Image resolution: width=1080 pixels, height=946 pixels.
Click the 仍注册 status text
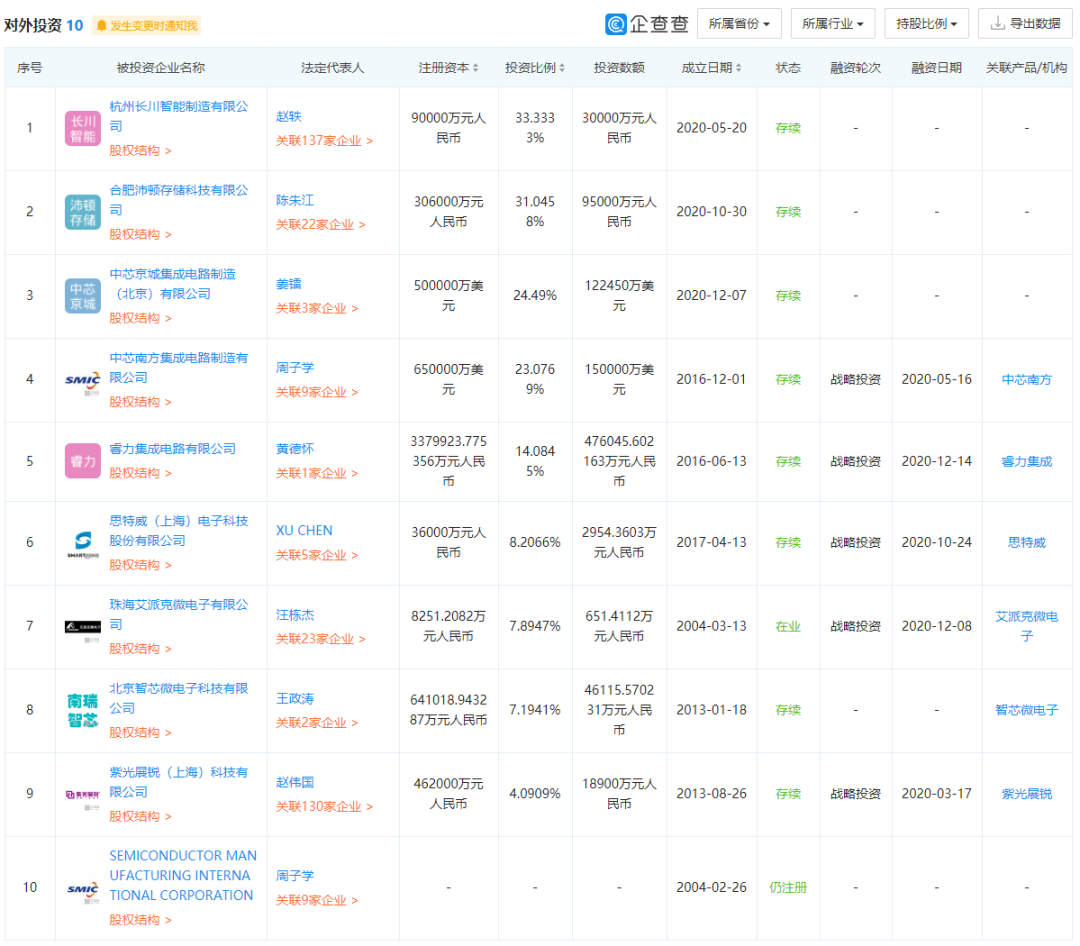click(x=788, y=887)
